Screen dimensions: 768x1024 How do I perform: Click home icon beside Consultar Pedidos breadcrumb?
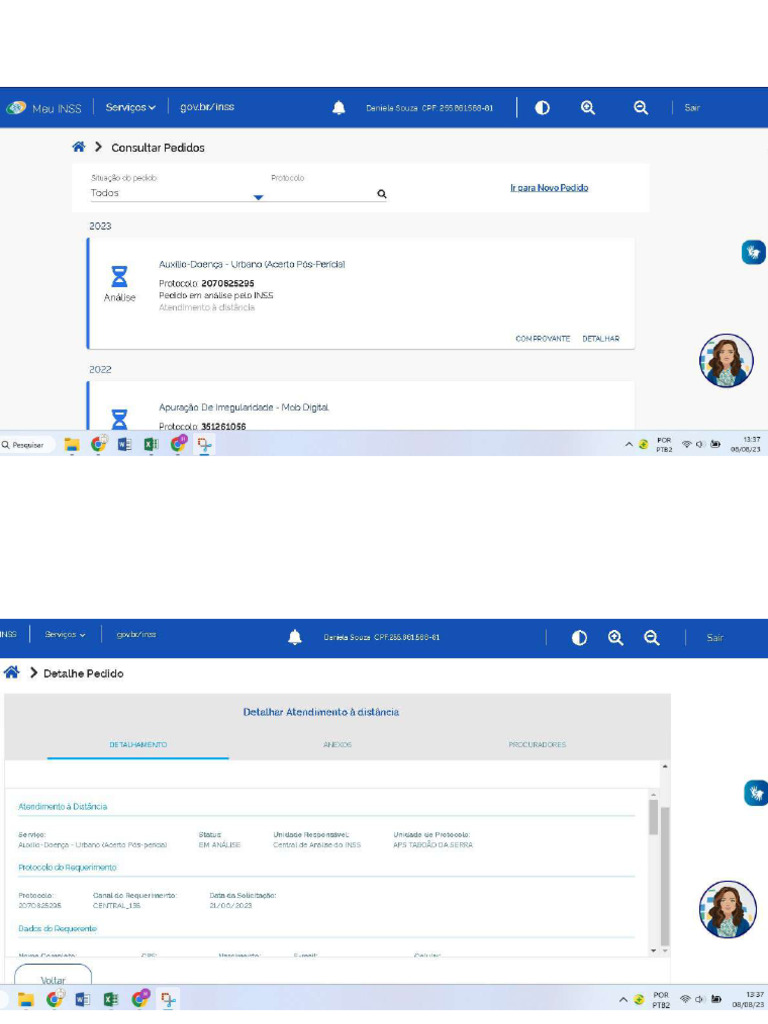click(78, 147)
